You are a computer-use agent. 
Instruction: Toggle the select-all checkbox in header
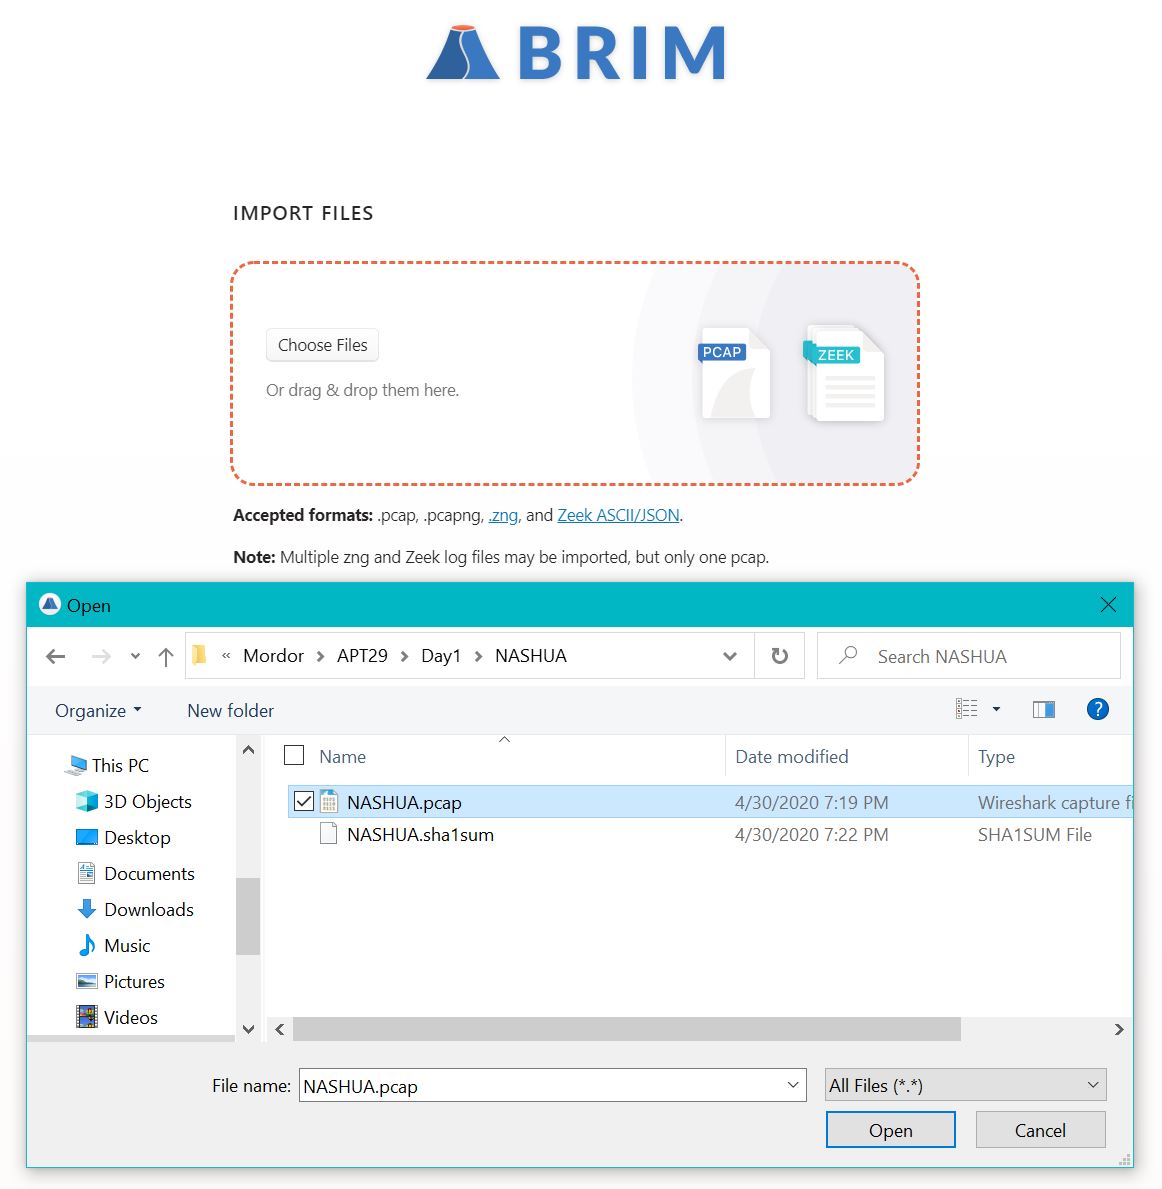coord(294,755)
